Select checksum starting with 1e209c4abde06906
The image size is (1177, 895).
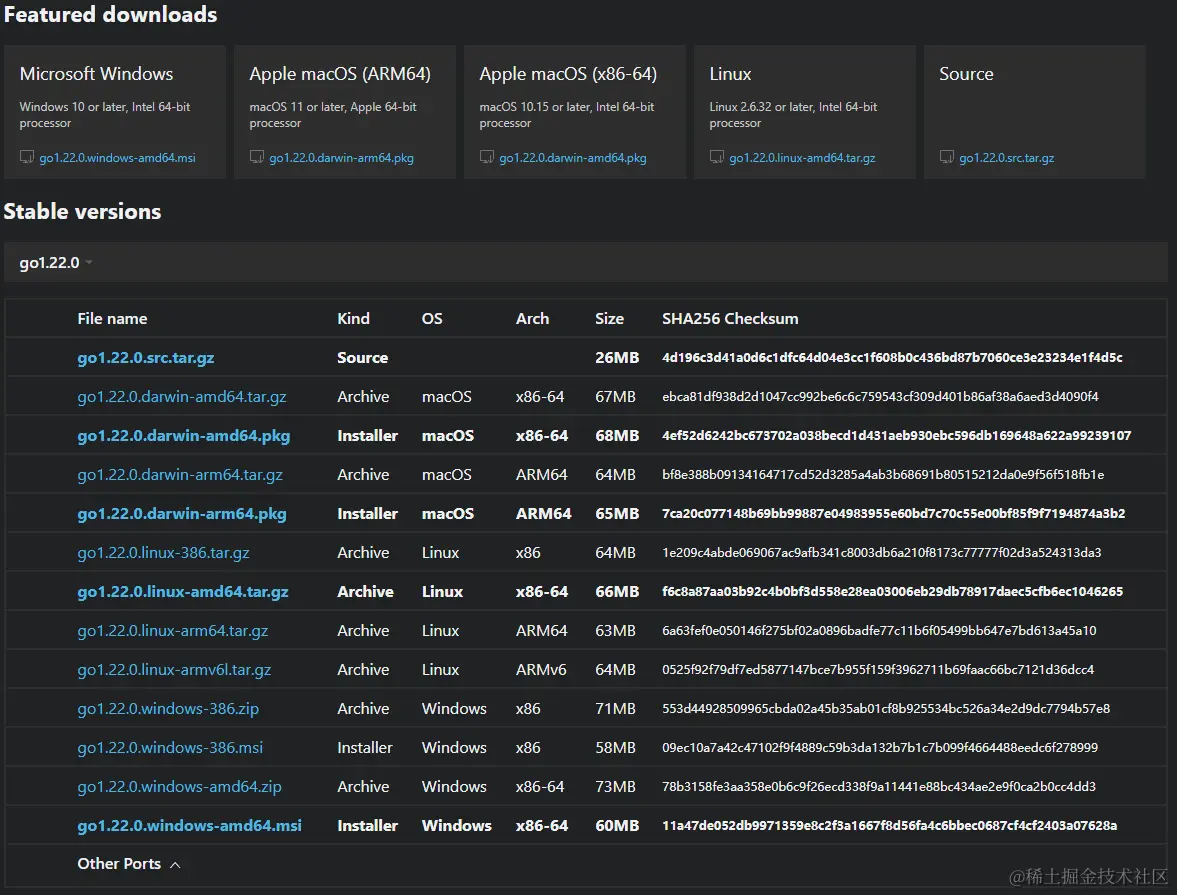point(882,553)
